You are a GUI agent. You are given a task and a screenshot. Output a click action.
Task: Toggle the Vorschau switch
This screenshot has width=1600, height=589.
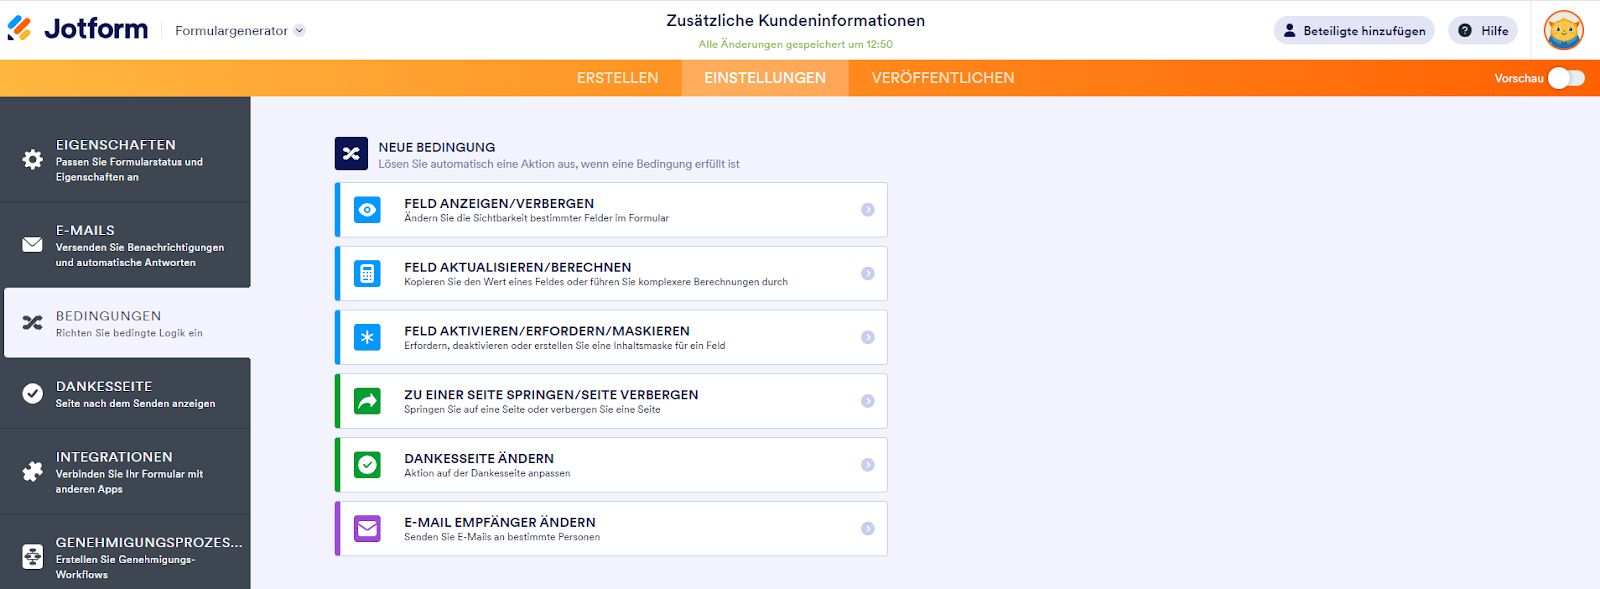[x=1566, y=78]
